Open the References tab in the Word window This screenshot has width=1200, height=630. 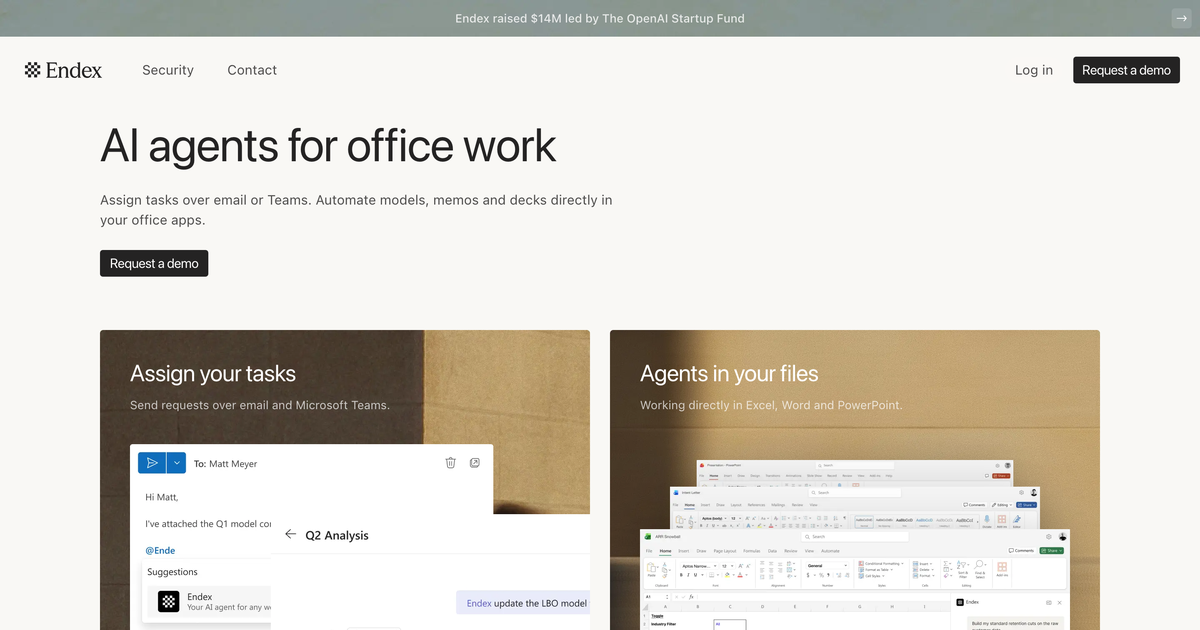pos(756,505)
